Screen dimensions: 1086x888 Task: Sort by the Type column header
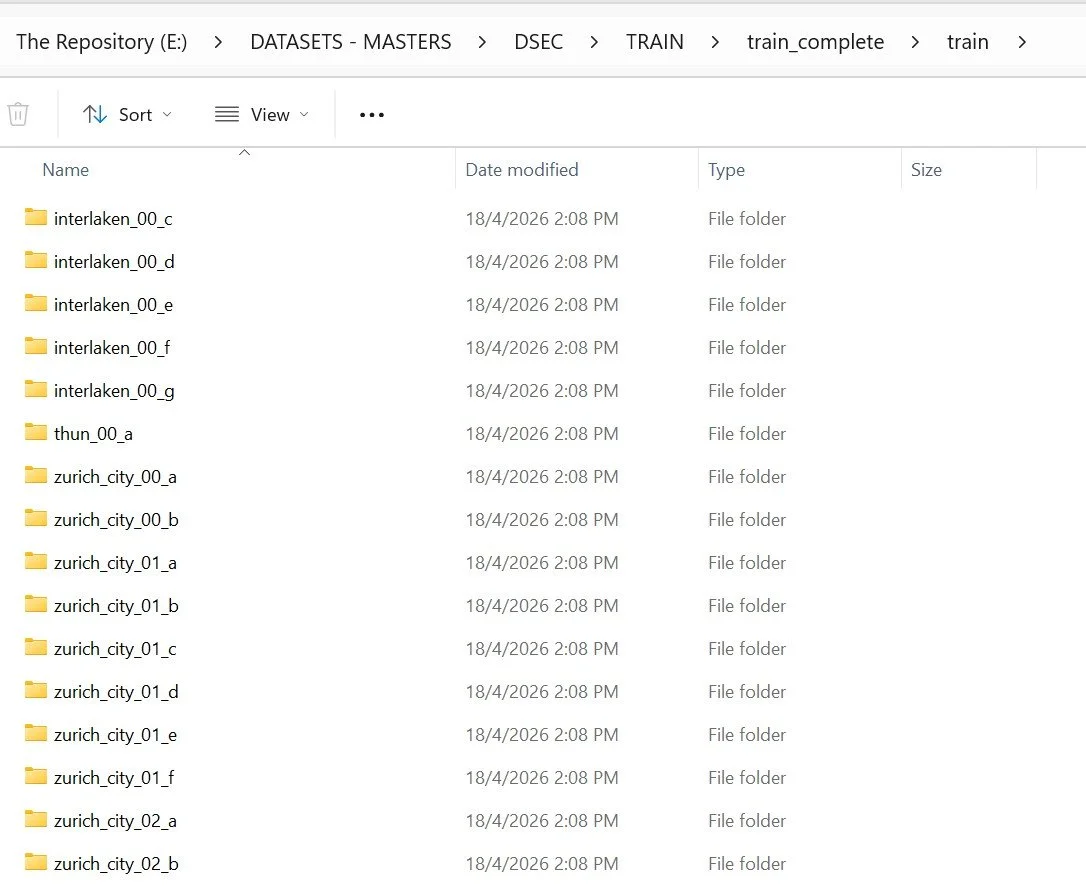727,170
